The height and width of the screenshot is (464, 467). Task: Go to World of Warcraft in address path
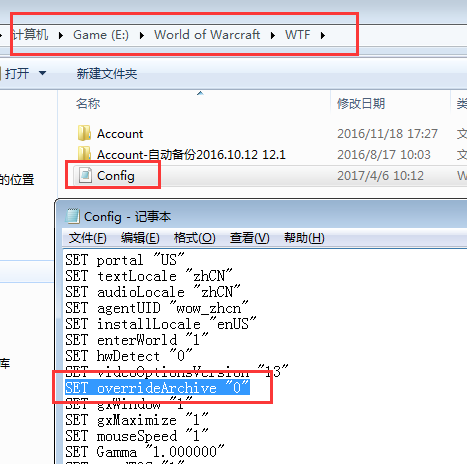pyautogui.click(x=207, y=35)
